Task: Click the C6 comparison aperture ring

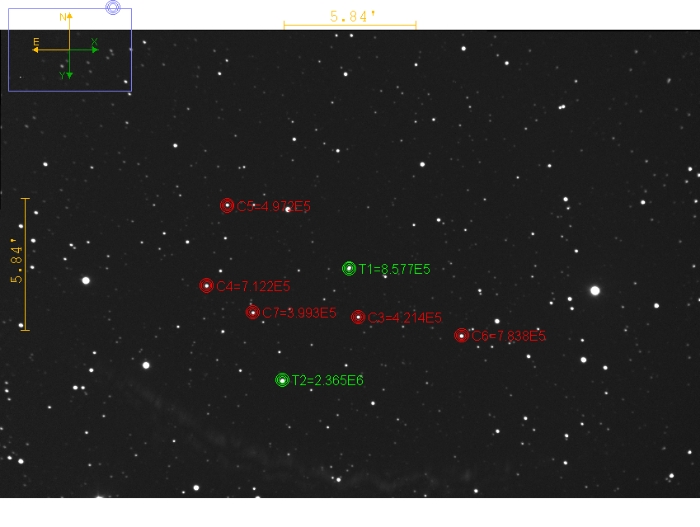Action: pos(461,335)
